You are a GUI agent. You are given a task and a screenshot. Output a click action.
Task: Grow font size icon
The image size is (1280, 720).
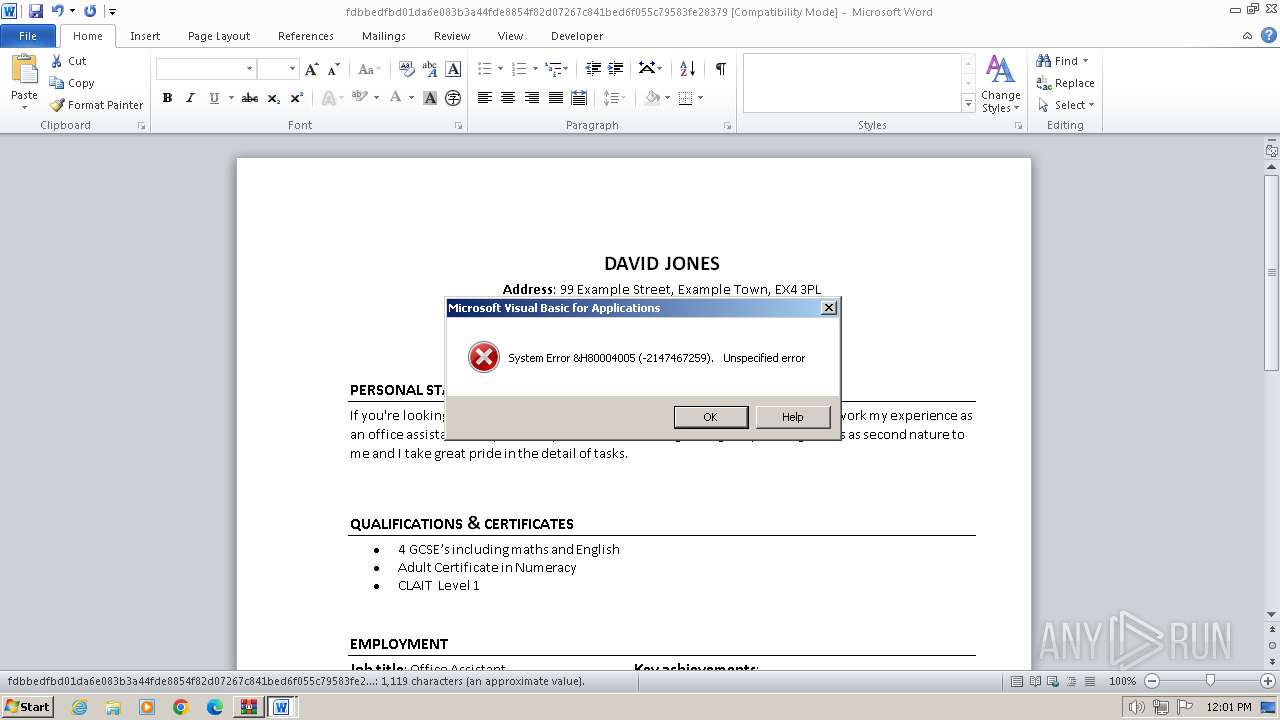click(x=312, y=69)
